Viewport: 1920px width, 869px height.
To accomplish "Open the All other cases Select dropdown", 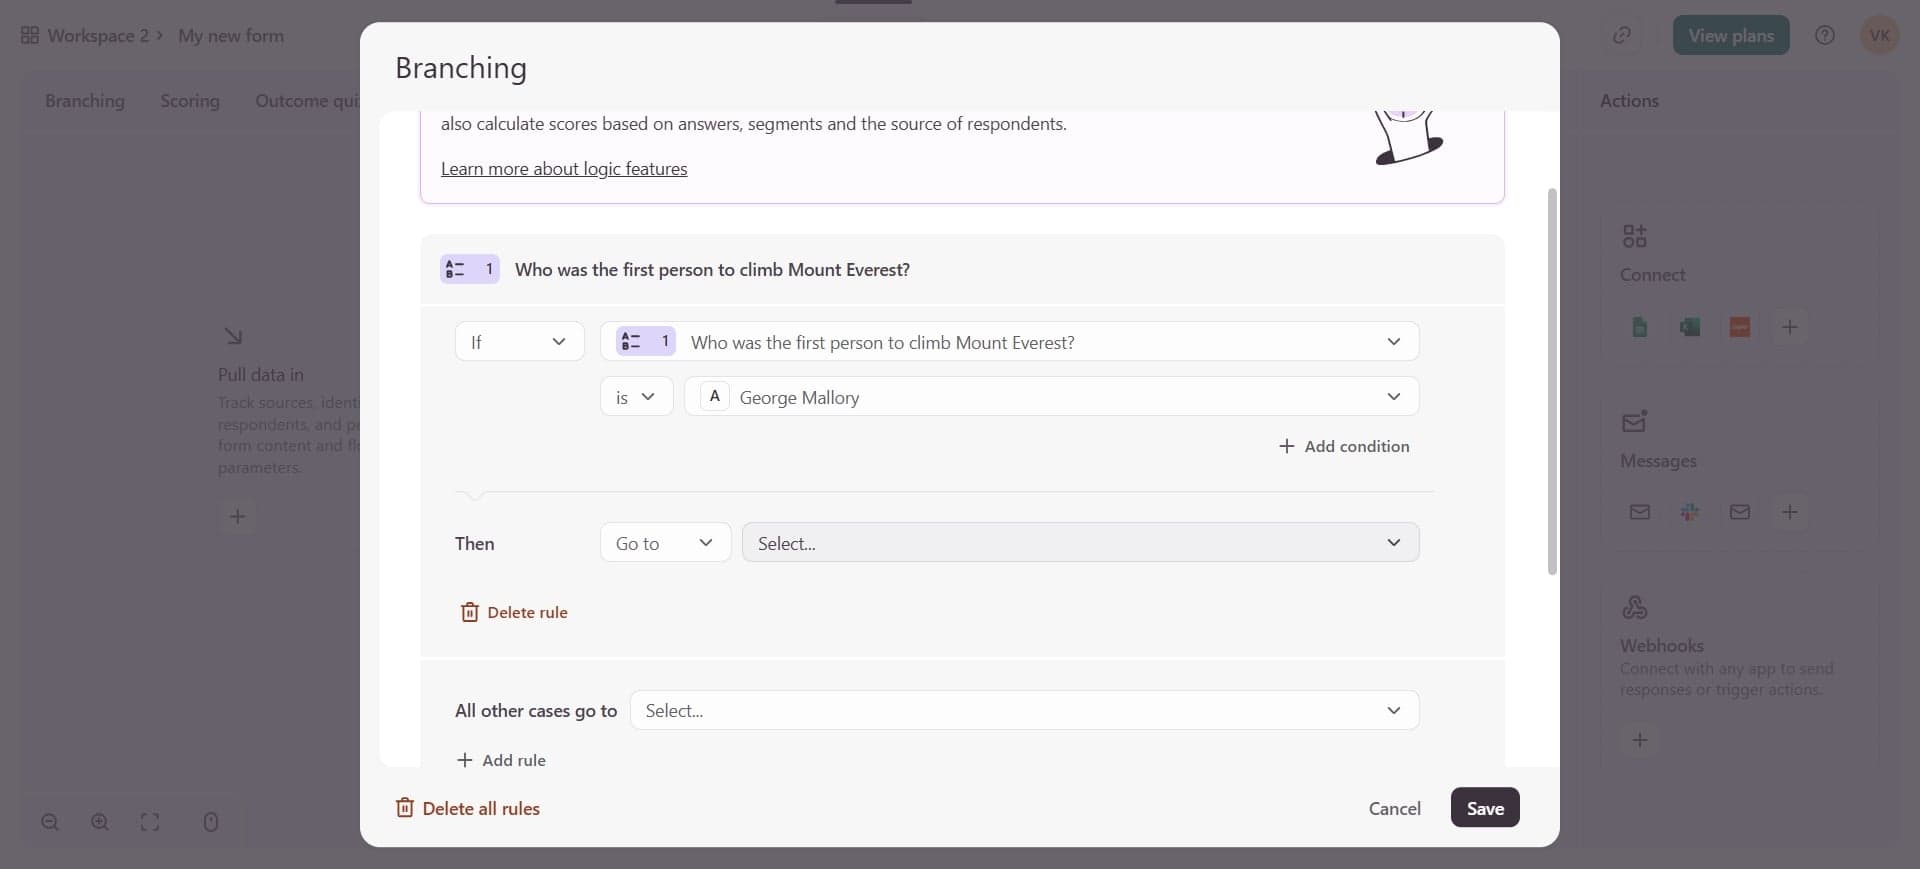I will (1024, 711).
